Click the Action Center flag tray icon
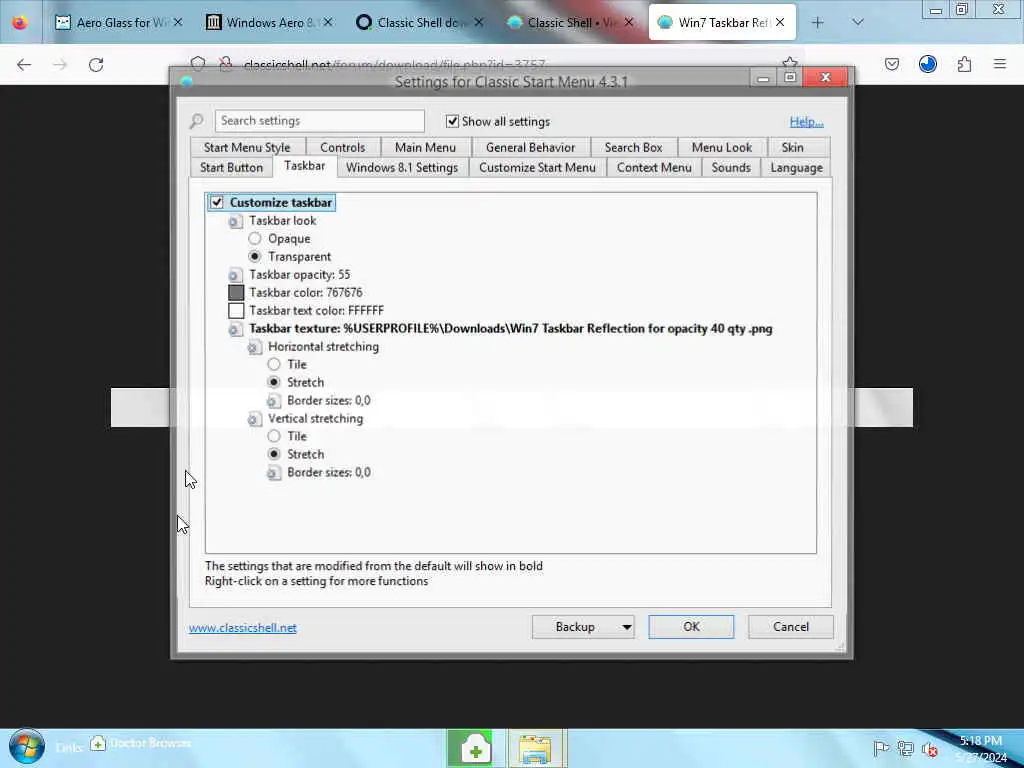The width and height of the screenshot is (1024, 768). [x=880, y=748]
